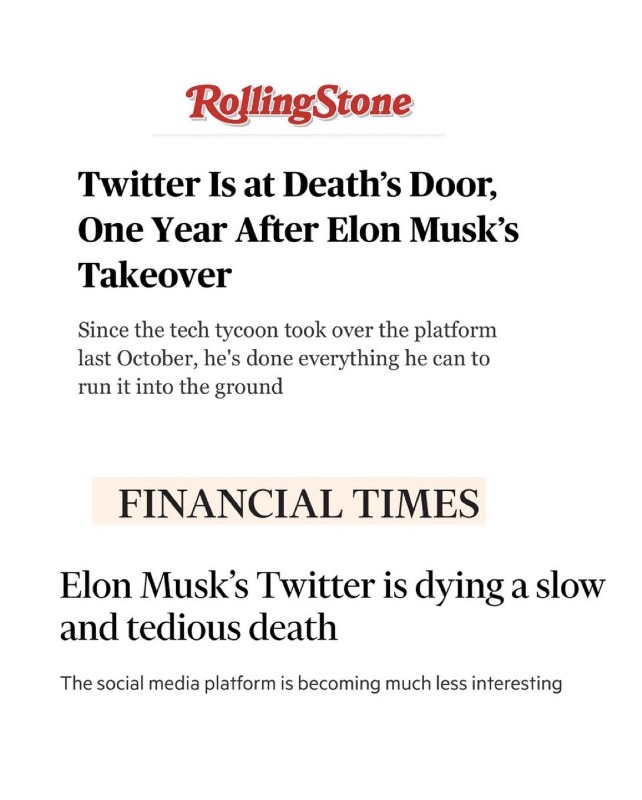Click the word "FINANCIAL" in the FT masthead
The width and height of the screenshot is (642, 800).
point(233,503)
